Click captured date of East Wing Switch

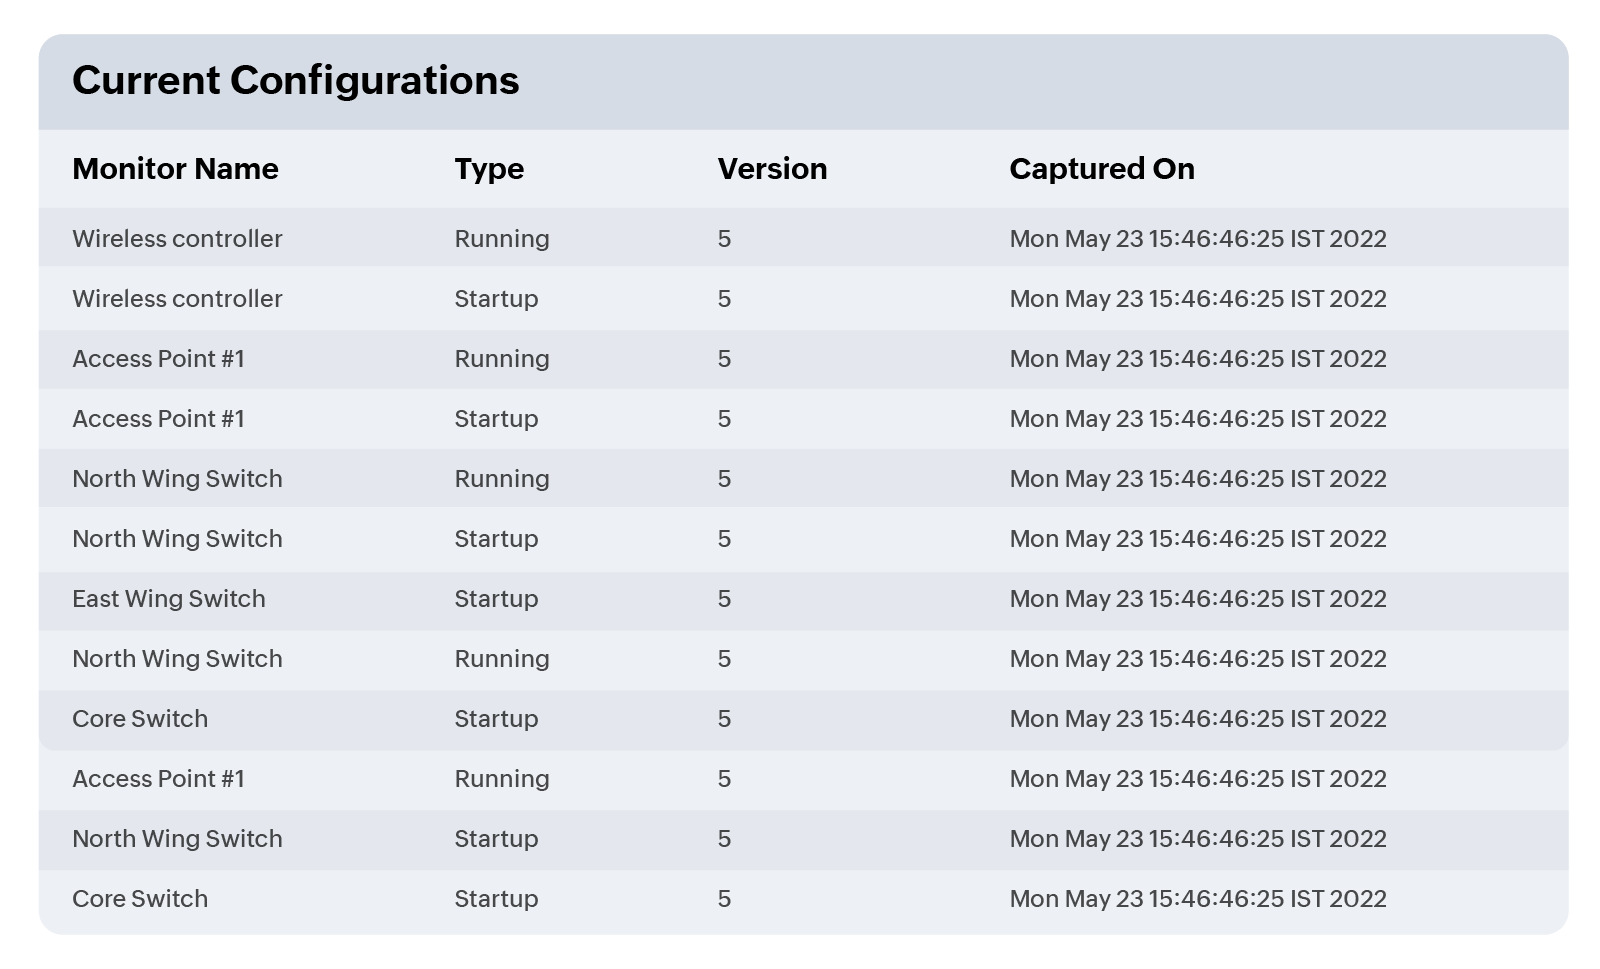(x=1198, y=599)
